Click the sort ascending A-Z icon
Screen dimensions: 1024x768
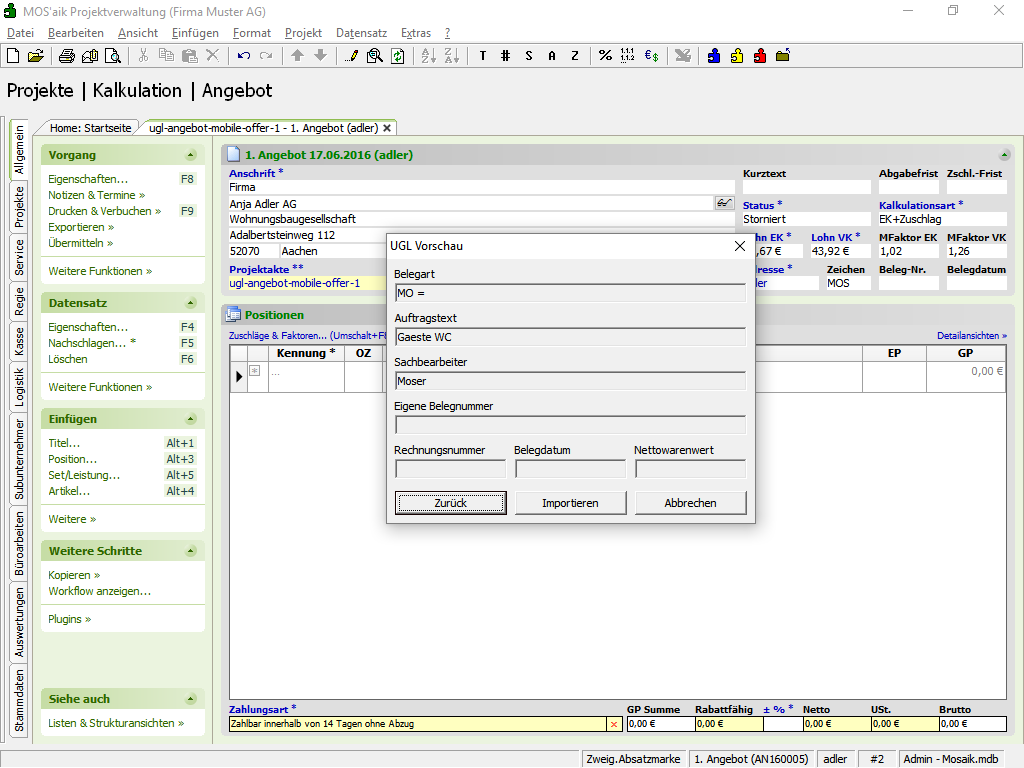pos(428,56)
